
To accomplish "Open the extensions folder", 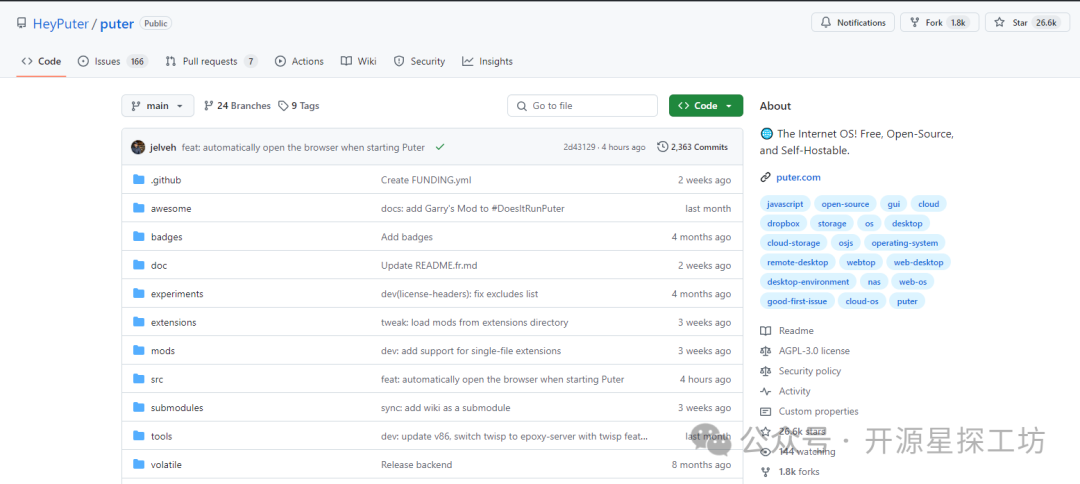I will coord(174,322).
